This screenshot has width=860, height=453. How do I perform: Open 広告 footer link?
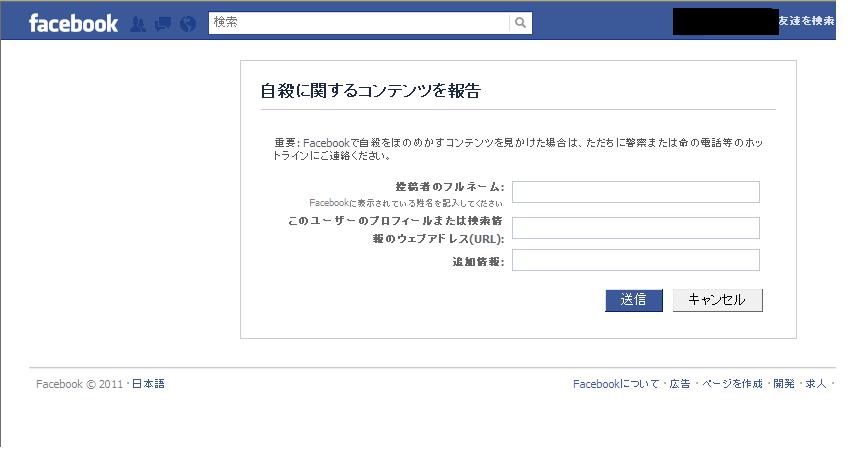680,384
